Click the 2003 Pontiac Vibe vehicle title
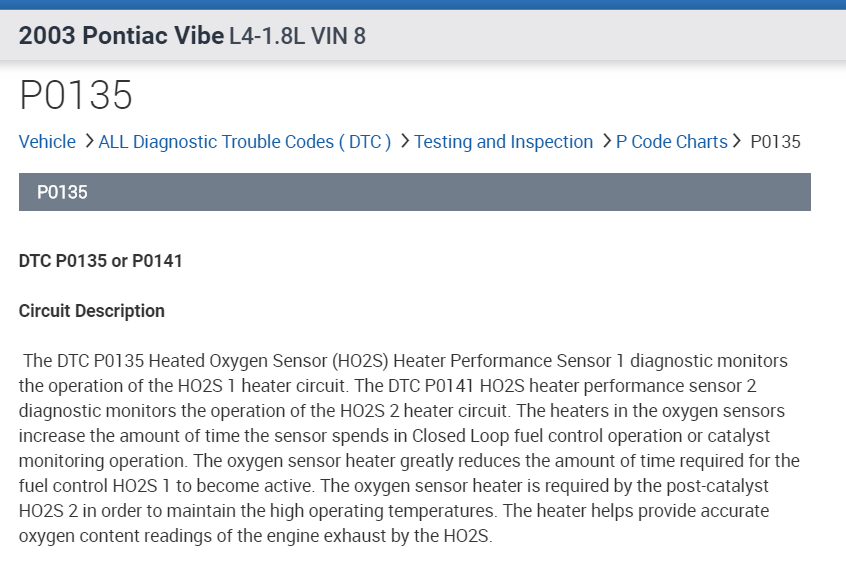 tap(121, 37)
